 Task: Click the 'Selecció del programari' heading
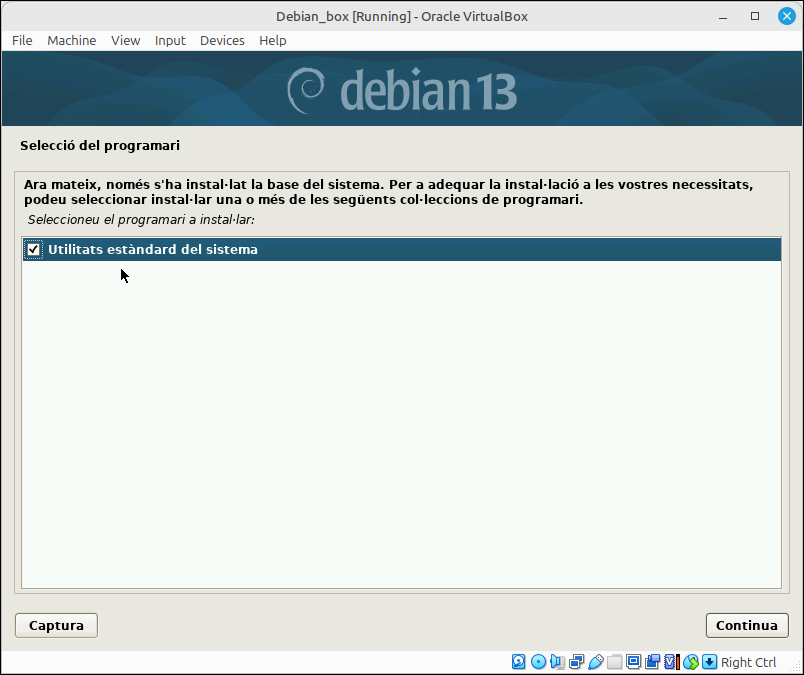[x=100, y=146]
